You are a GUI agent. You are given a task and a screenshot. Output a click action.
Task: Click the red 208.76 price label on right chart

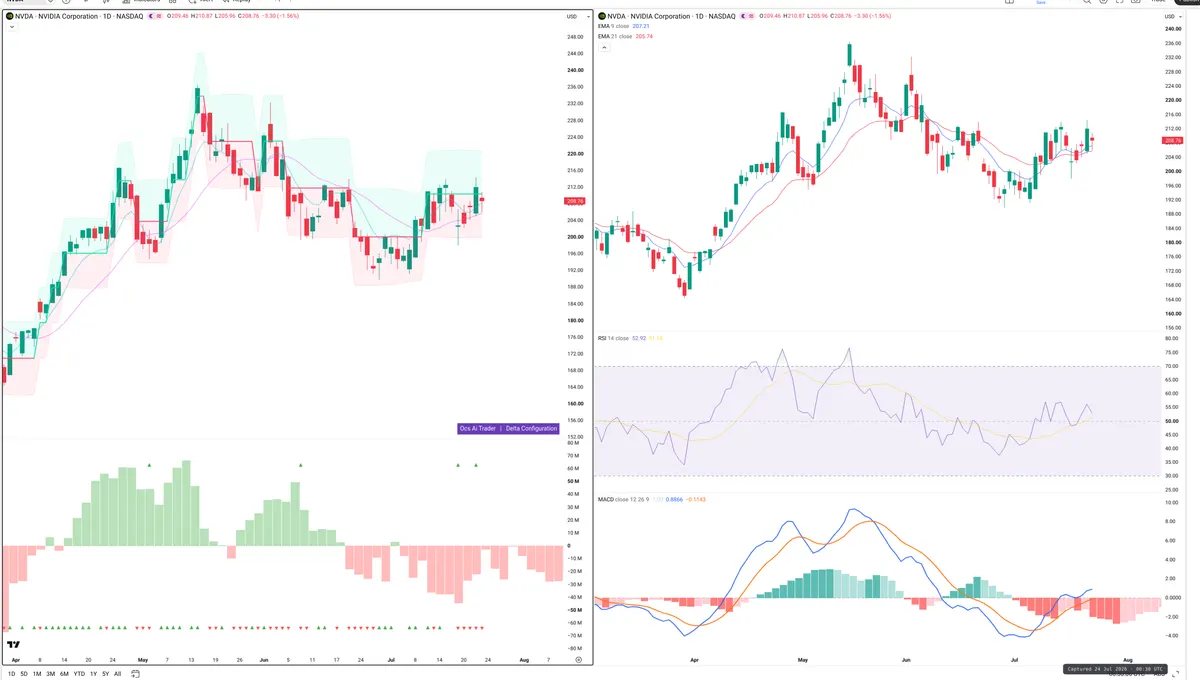pyautogui.click(x=1172, y=141)
